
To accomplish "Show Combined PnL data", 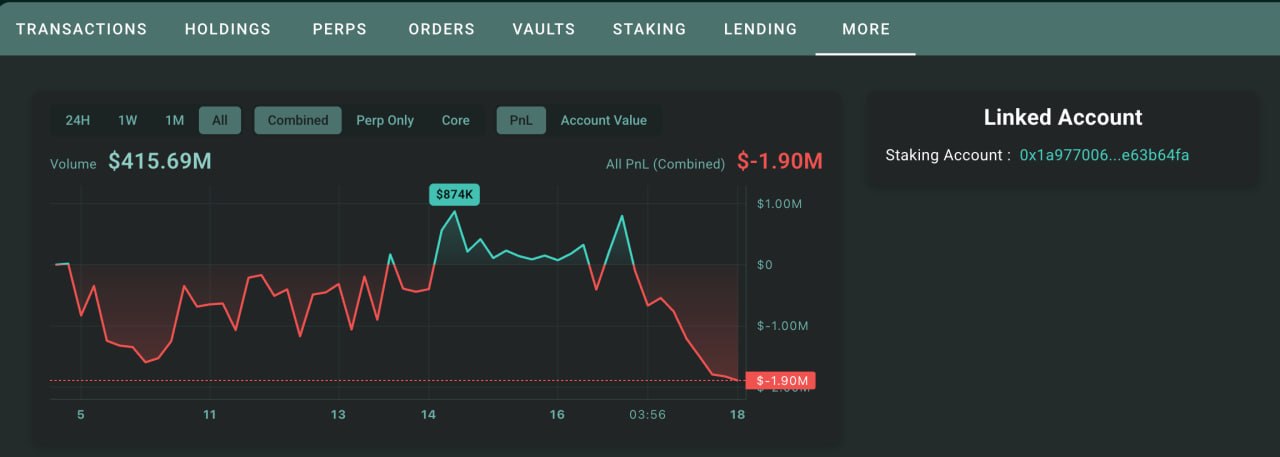I will (298, 120).
